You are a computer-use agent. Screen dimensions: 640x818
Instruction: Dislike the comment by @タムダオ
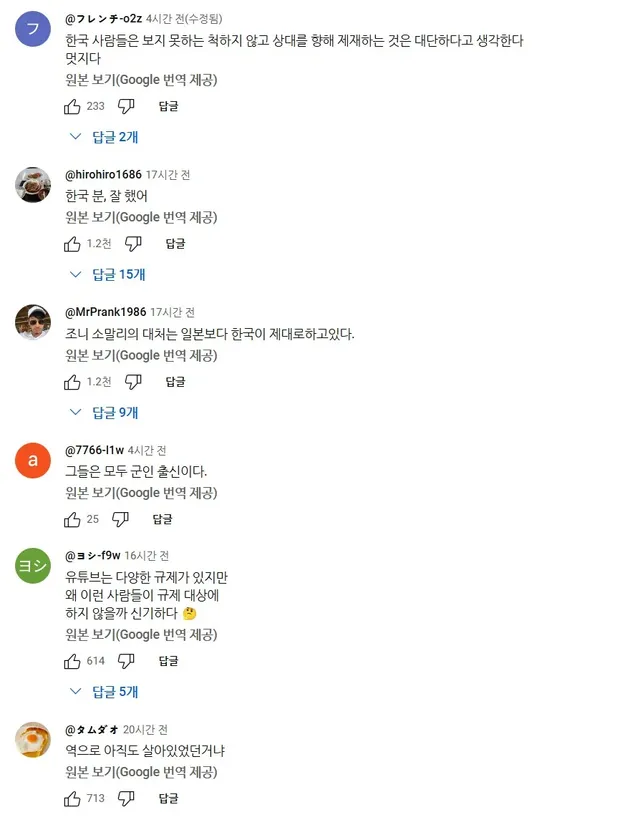127,799
